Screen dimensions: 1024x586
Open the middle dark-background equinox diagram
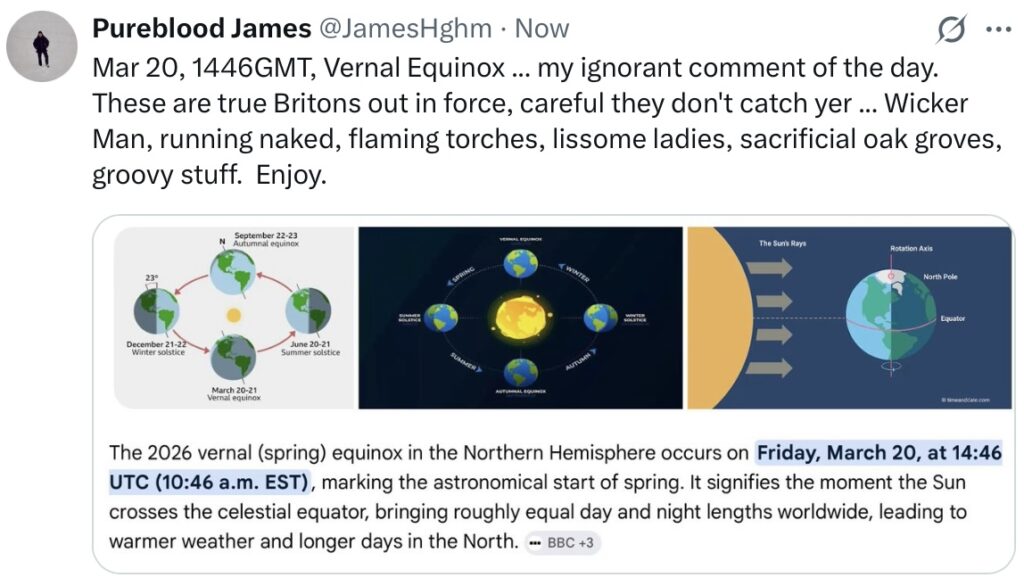[x=520, y=317]
